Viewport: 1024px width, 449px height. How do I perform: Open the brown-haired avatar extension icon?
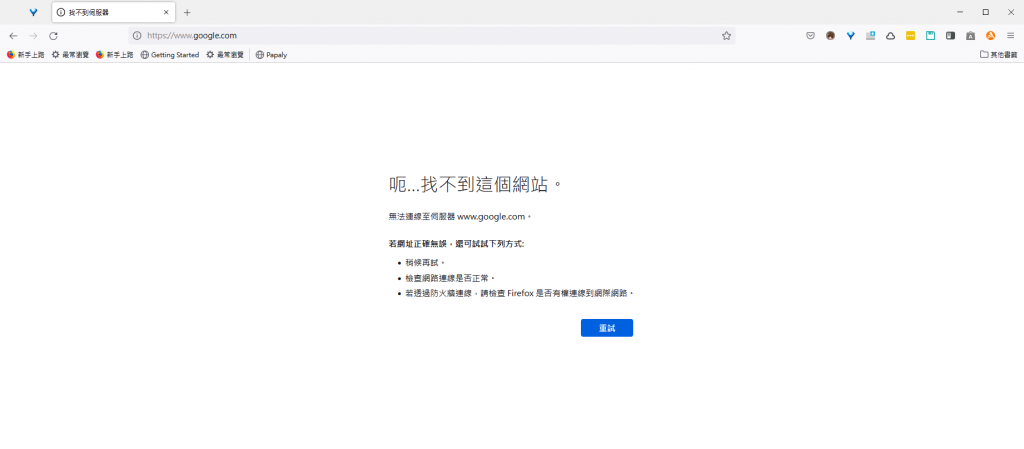pyautogui.click(x=830, y=36)
